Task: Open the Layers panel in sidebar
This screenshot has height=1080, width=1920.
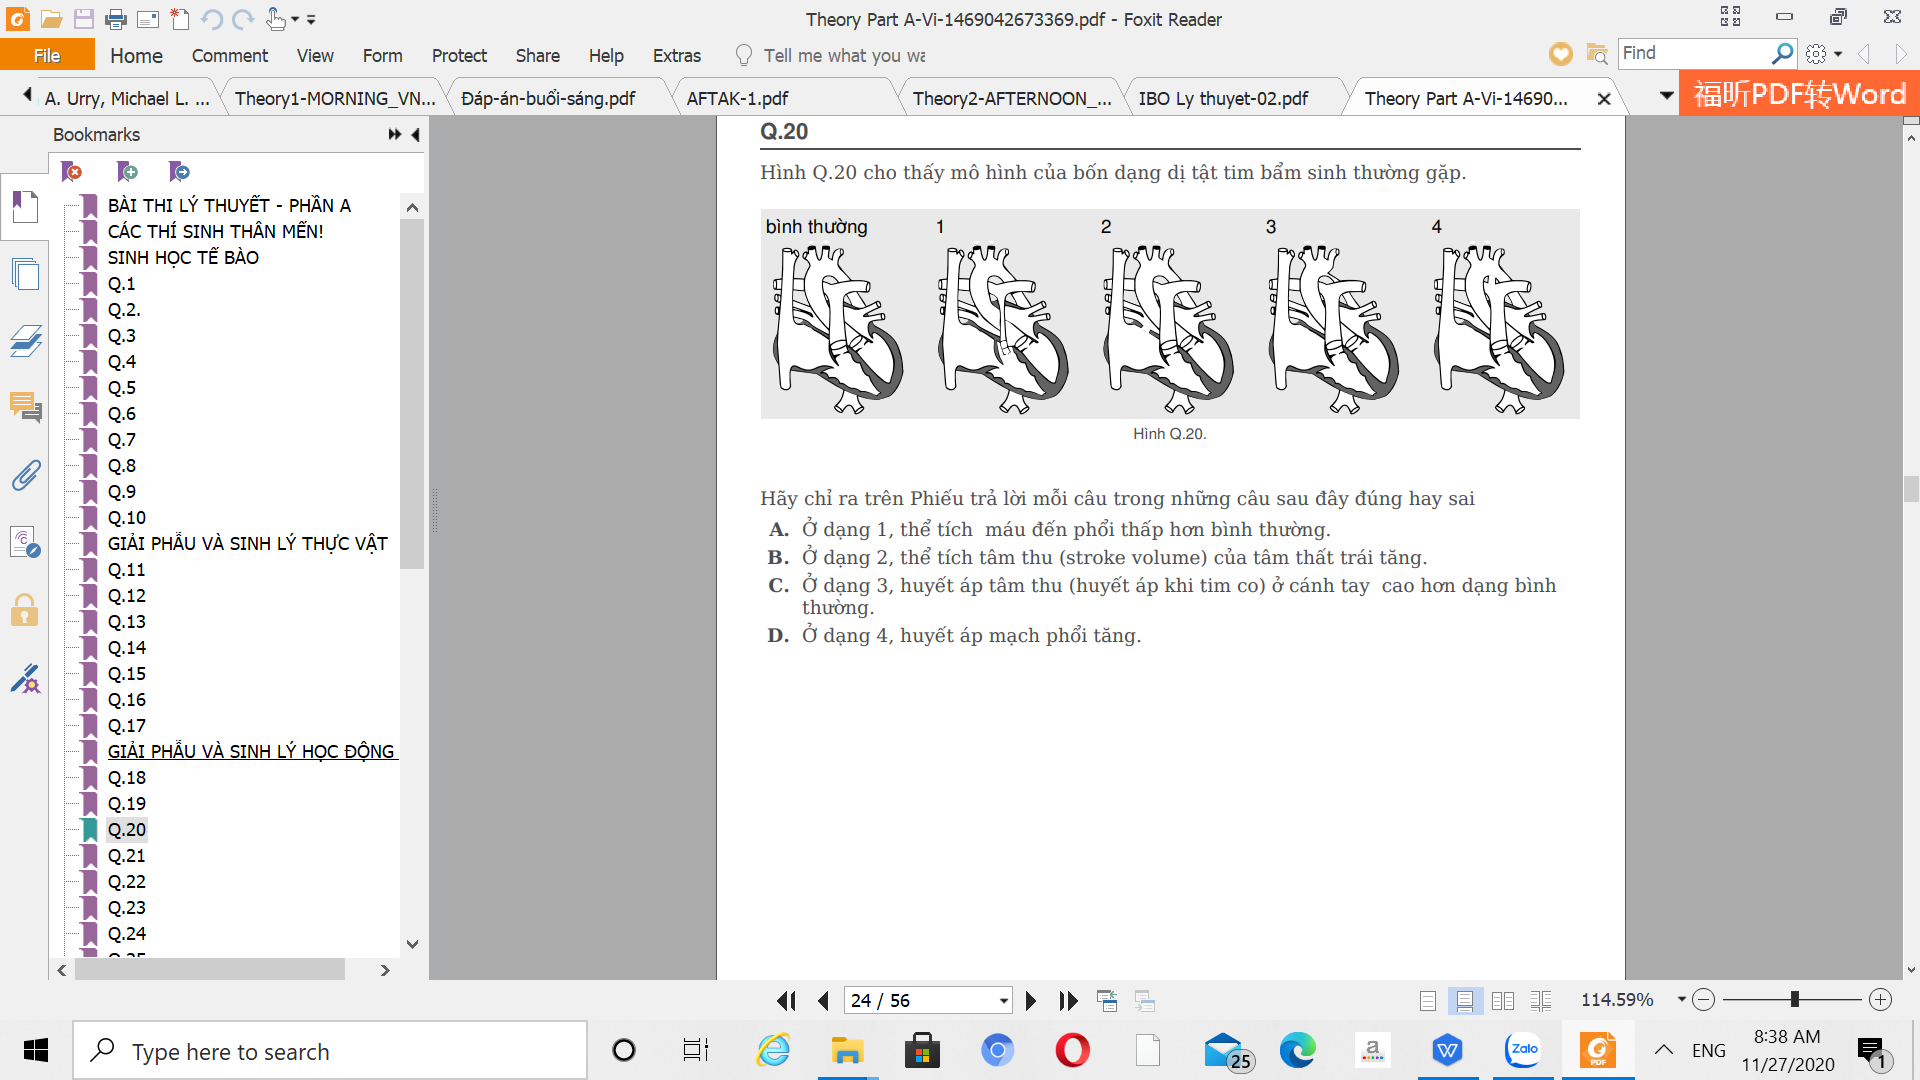Action: (x=26, y=341)
